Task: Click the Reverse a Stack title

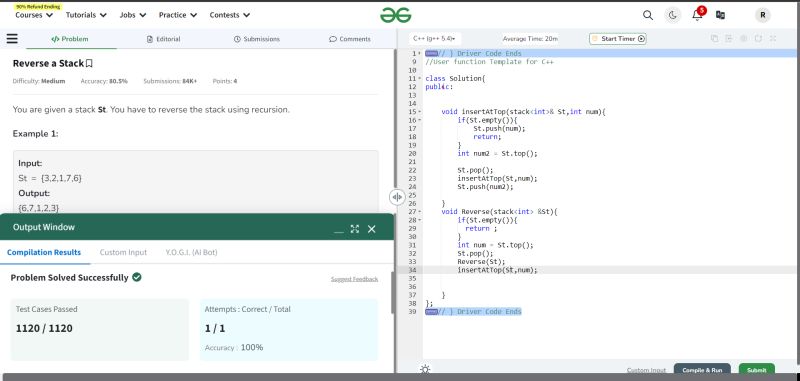Action: (48, 64)
